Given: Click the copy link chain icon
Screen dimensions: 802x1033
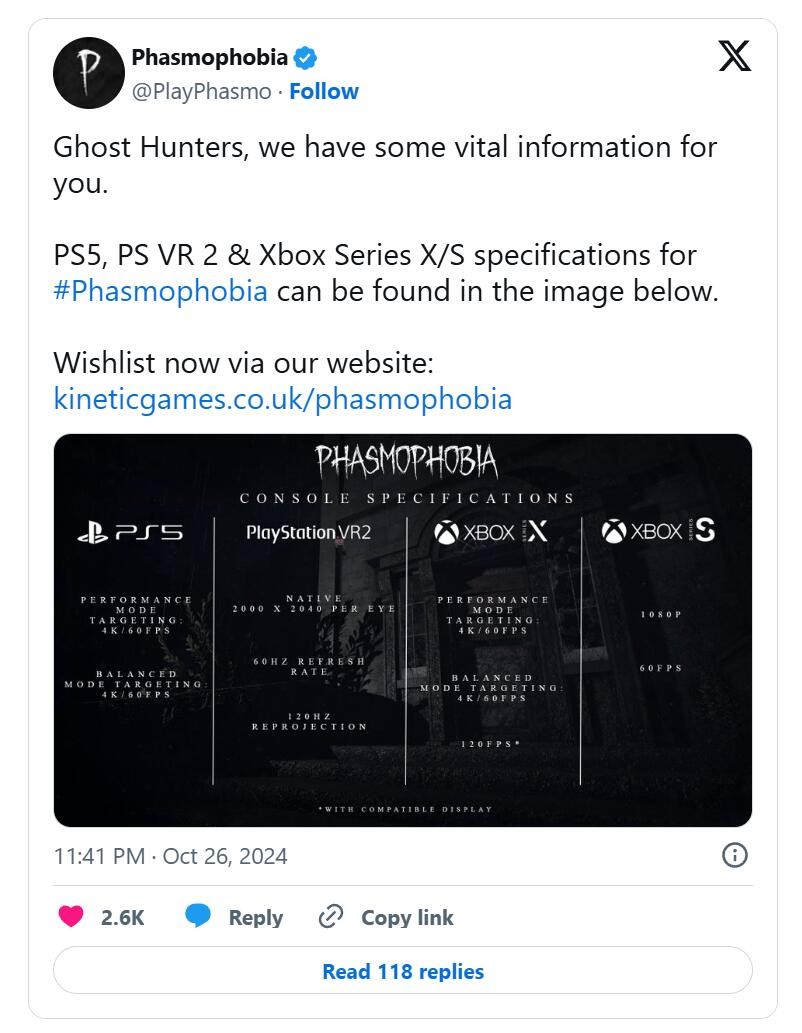Looking at the screenshot, I should [331, 916].
